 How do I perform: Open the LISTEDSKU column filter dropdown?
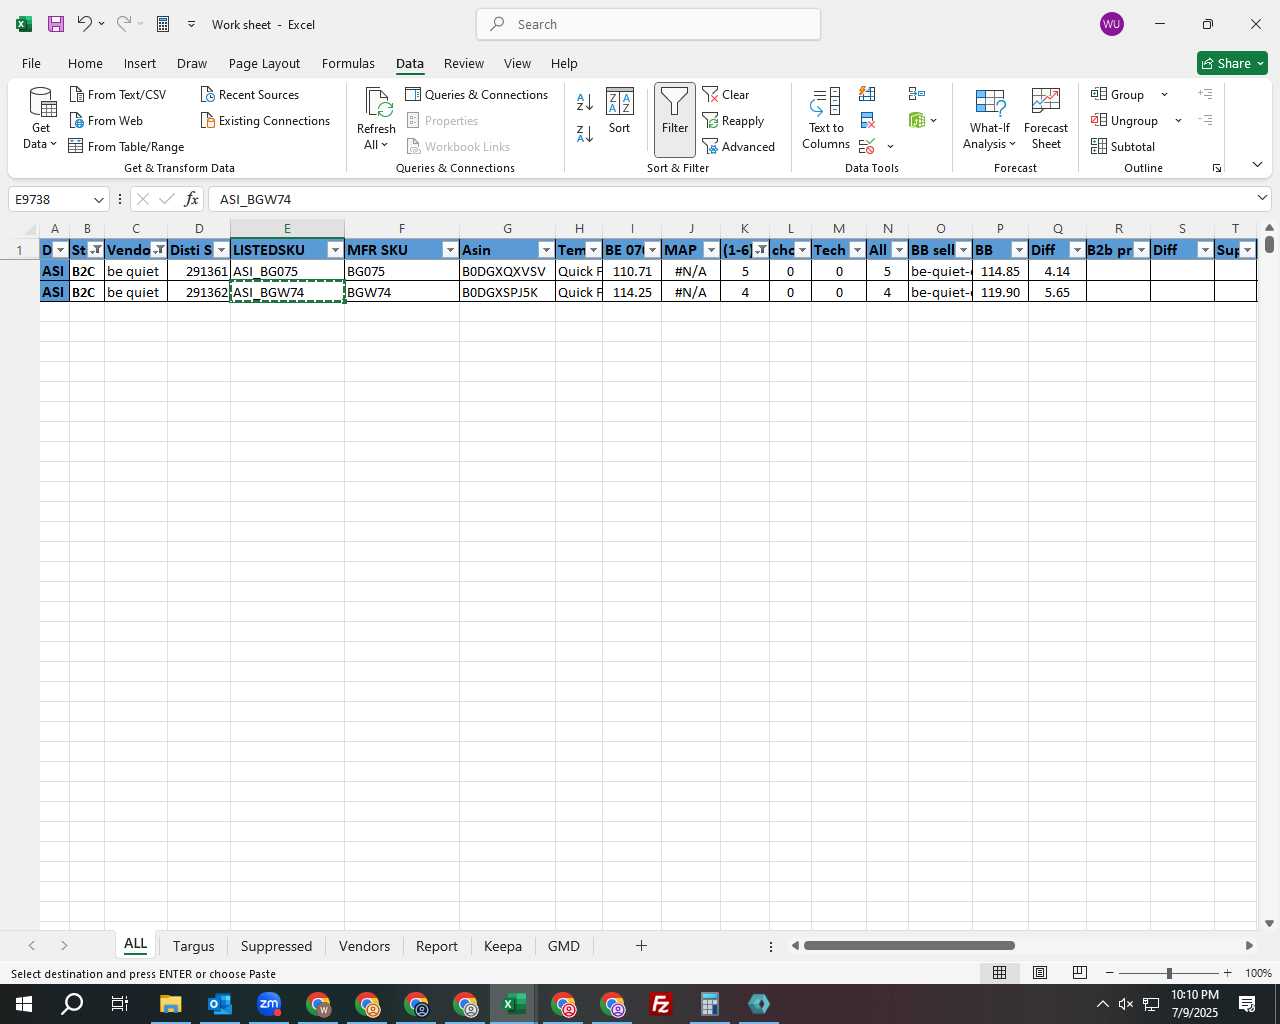pyautogui.click(x=335, y=250)
